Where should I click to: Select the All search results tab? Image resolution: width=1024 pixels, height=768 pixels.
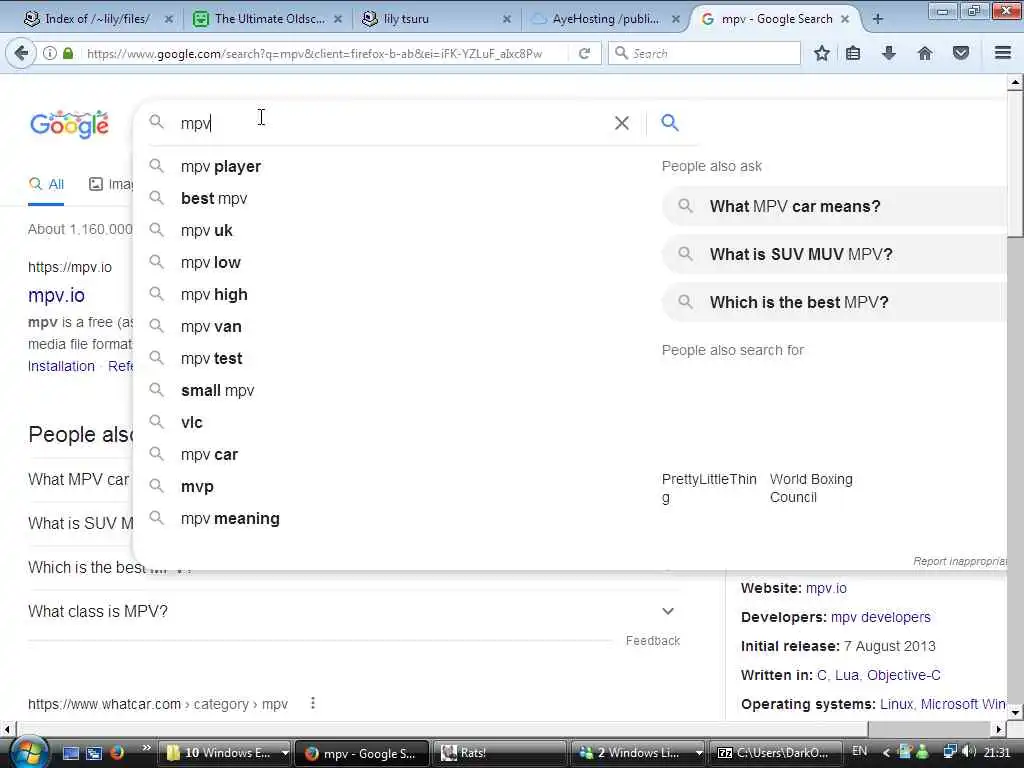(x=46, y=184)
